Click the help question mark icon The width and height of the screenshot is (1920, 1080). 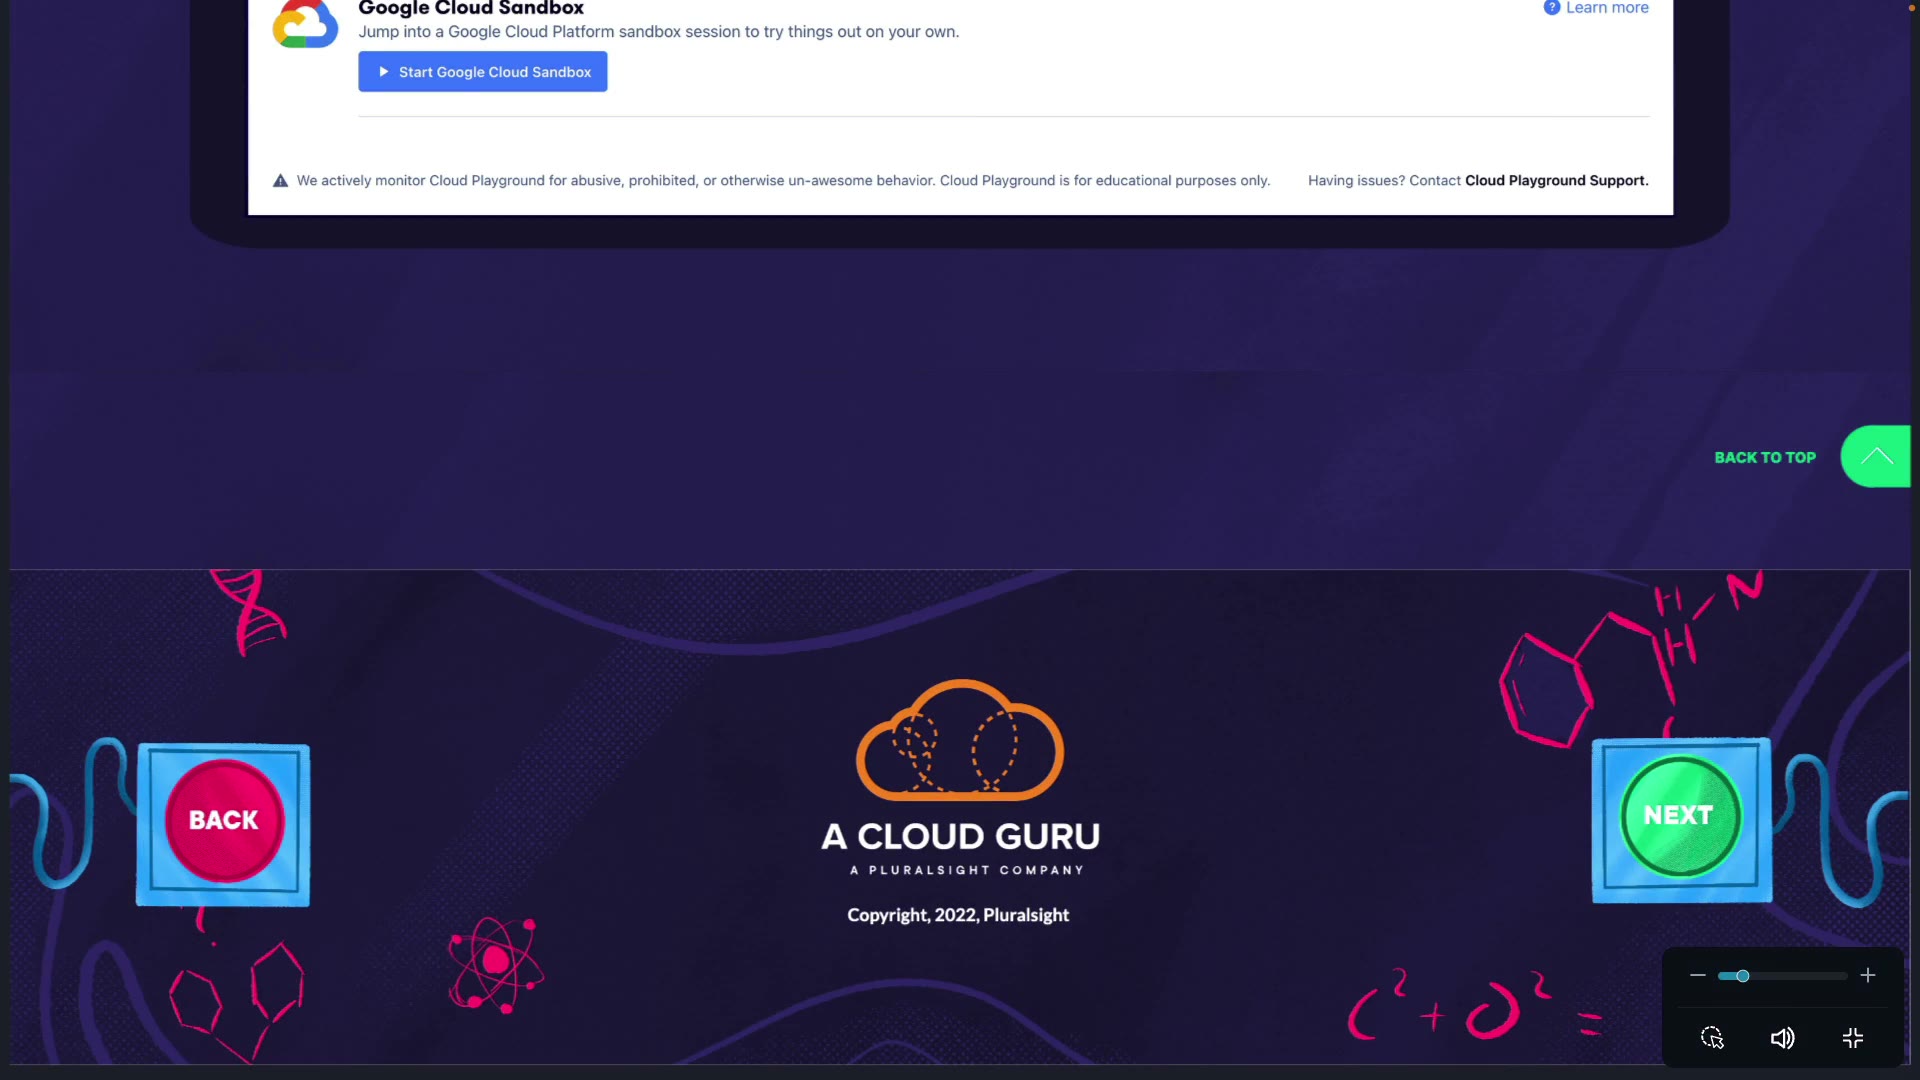pos(1551,8)
